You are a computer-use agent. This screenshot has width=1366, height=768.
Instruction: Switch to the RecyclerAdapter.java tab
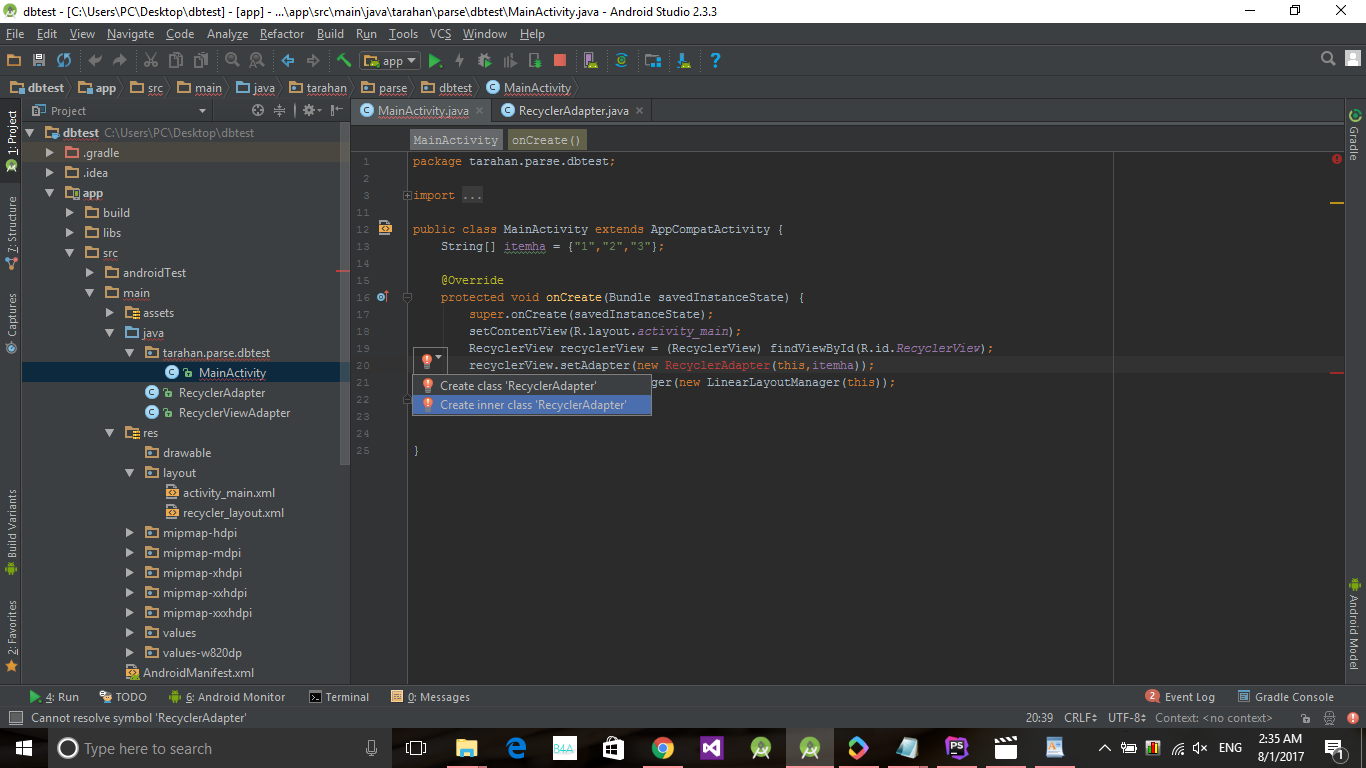(573, 111)
